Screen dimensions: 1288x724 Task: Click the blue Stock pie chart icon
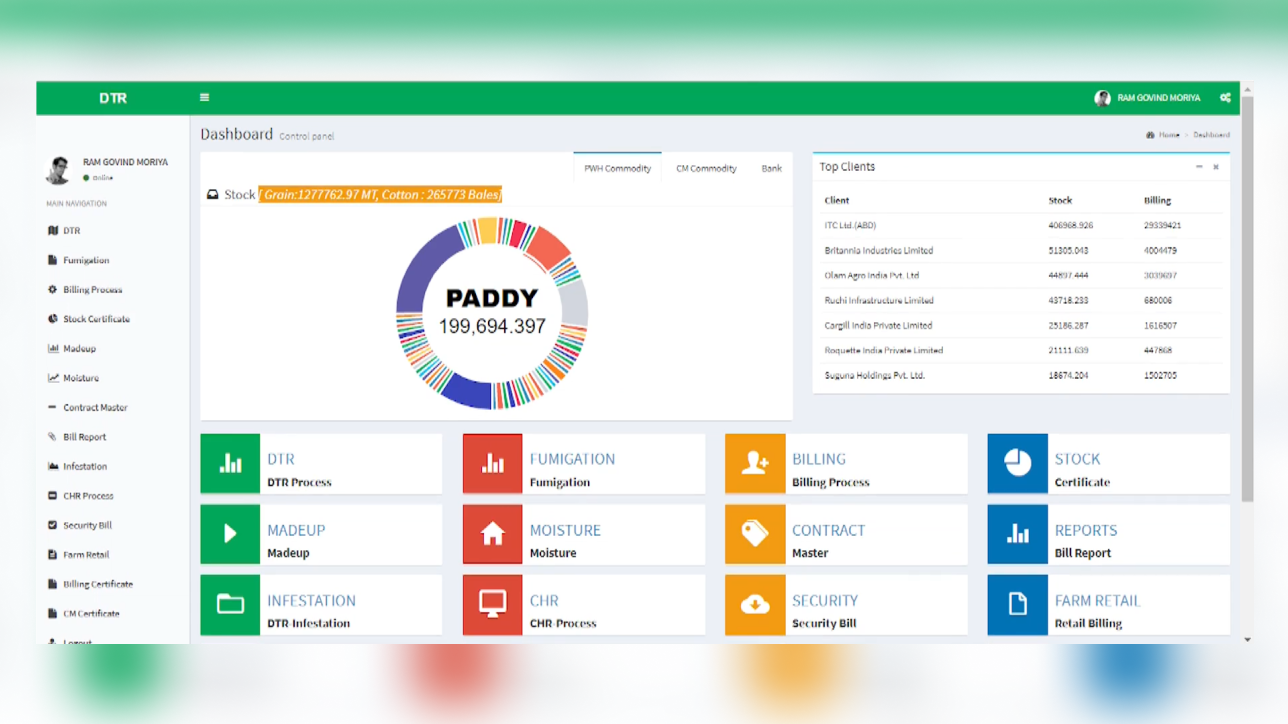[x=1017, y=464]
